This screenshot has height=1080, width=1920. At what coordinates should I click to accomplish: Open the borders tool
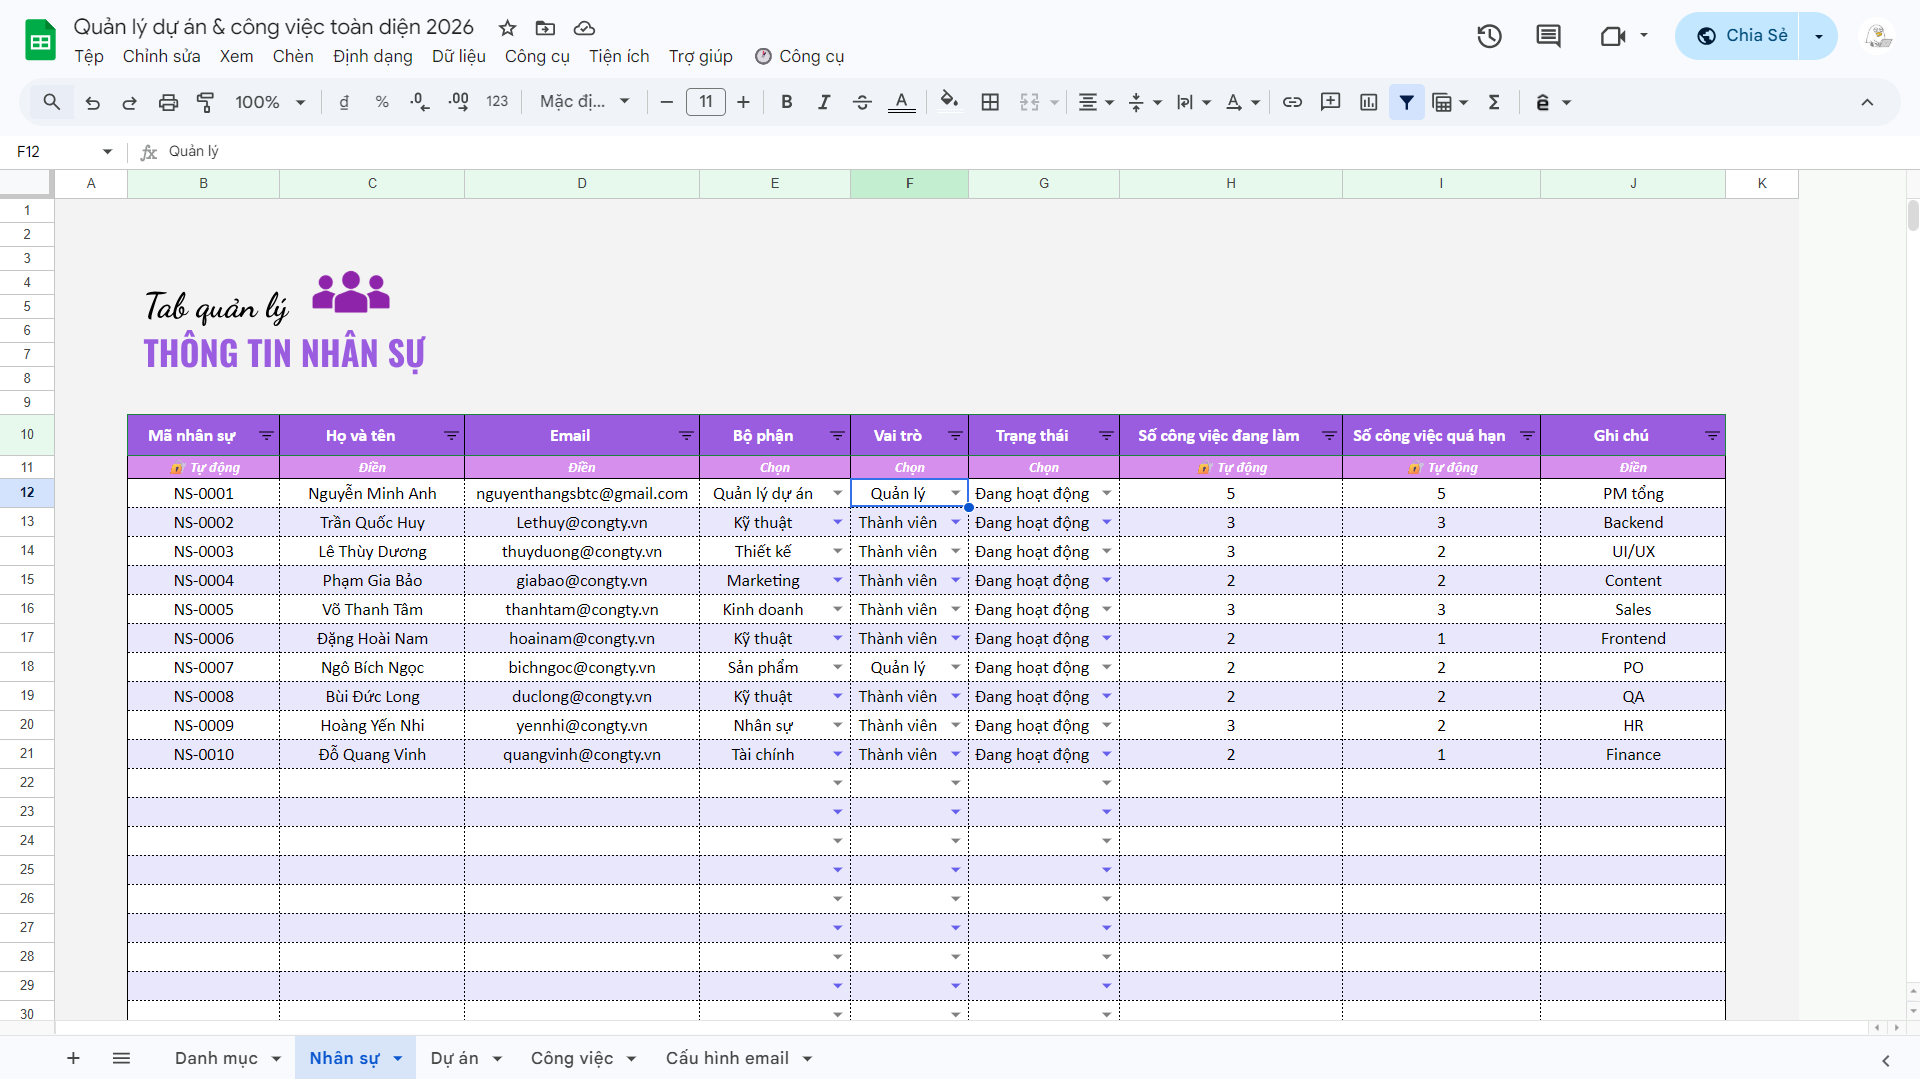[x=990, y=102]
